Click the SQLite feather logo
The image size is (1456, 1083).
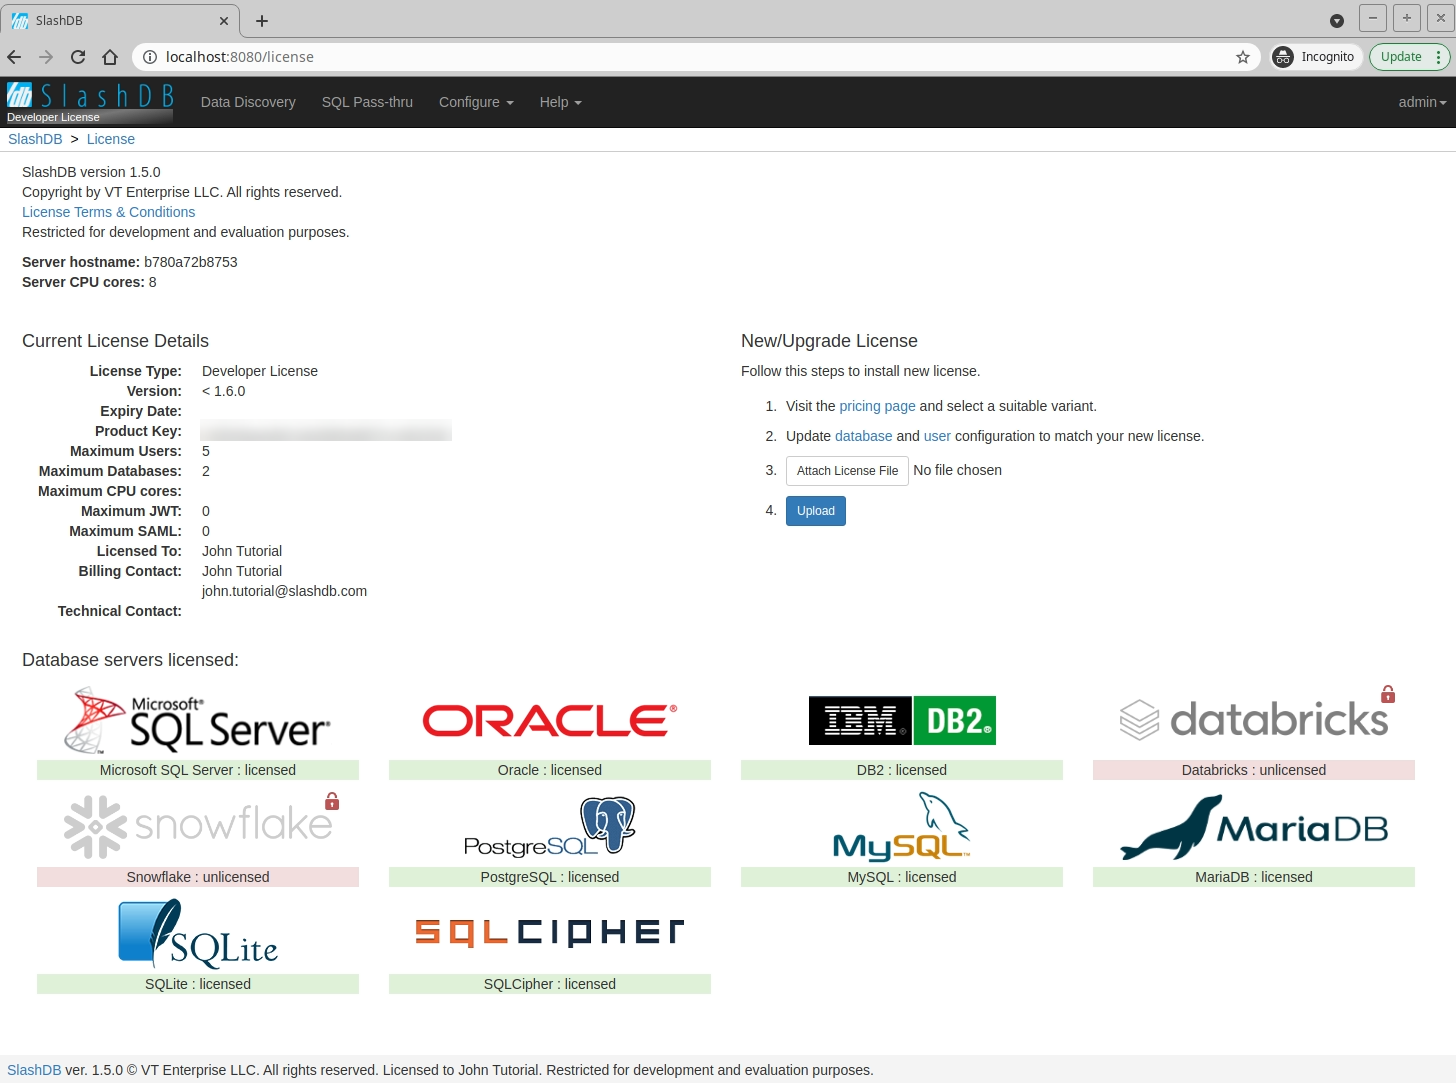point(198,934)
